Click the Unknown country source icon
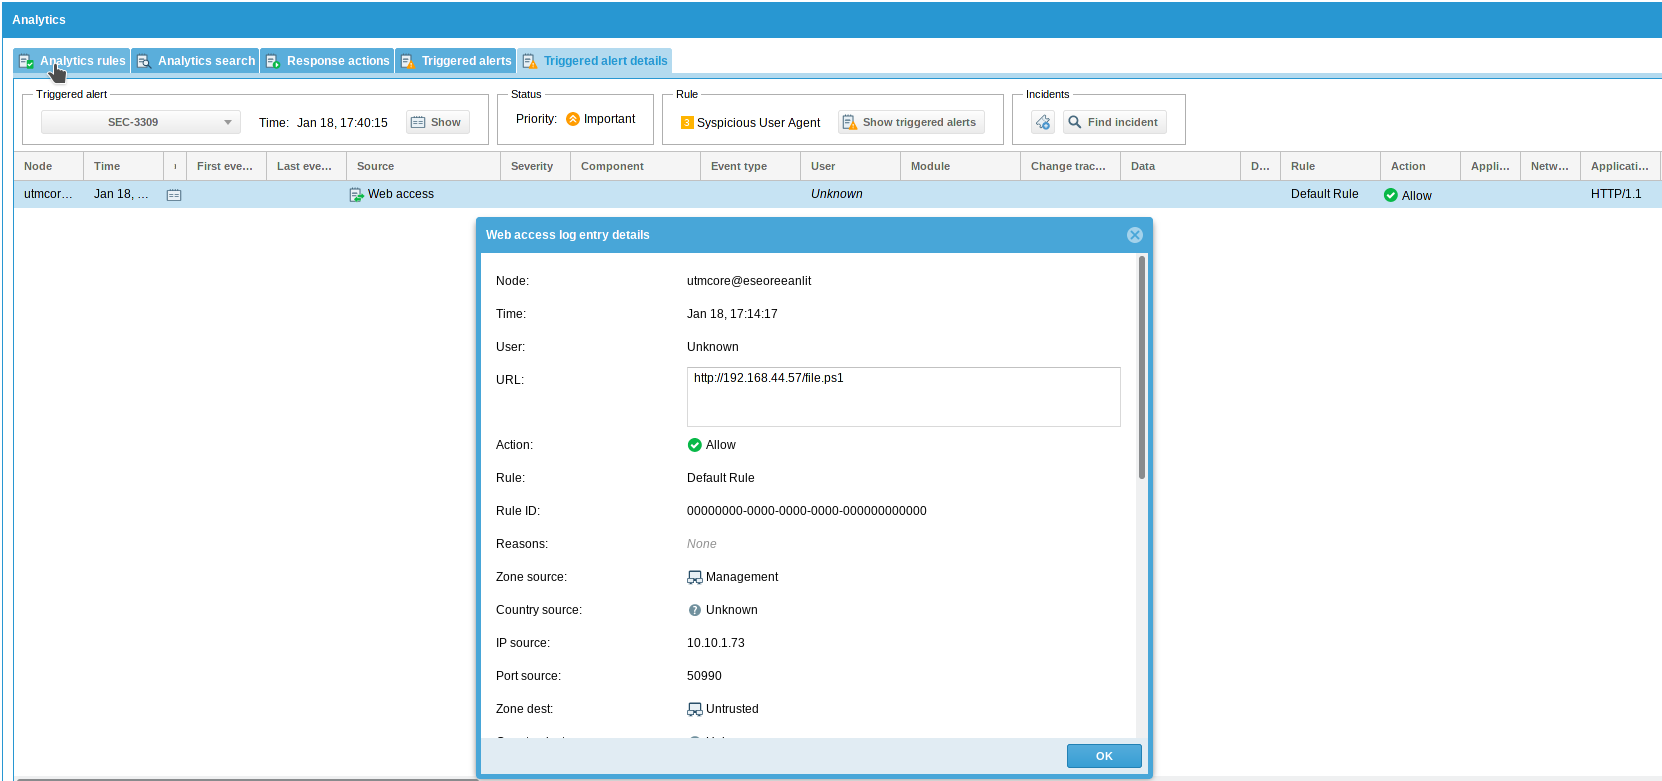The width and height of the screenshot is (1662, 781). (694, 610)
